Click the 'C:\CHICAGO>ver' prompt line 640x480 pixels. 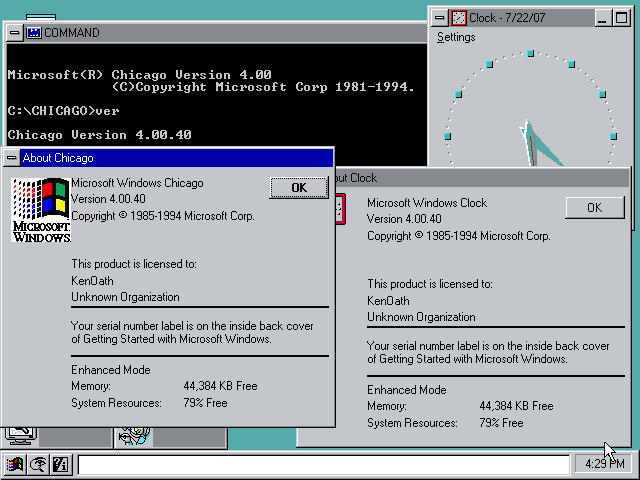coord(64,111)
